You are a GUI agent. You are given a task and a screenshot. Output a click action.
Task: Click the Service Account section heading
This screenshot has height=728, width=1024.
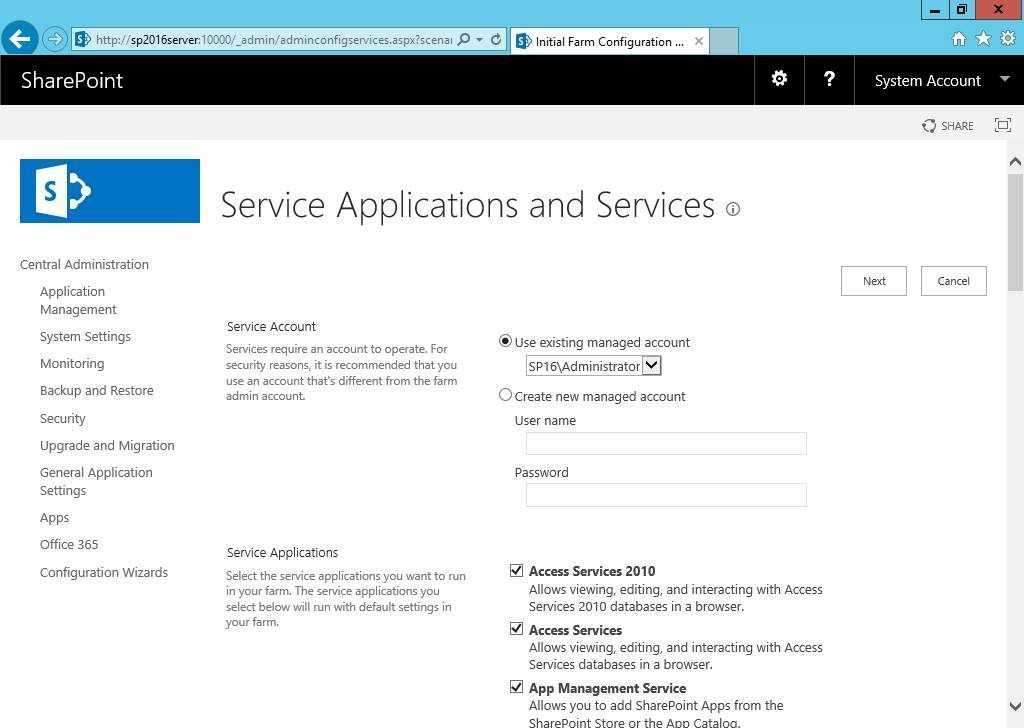coord(271,326)
